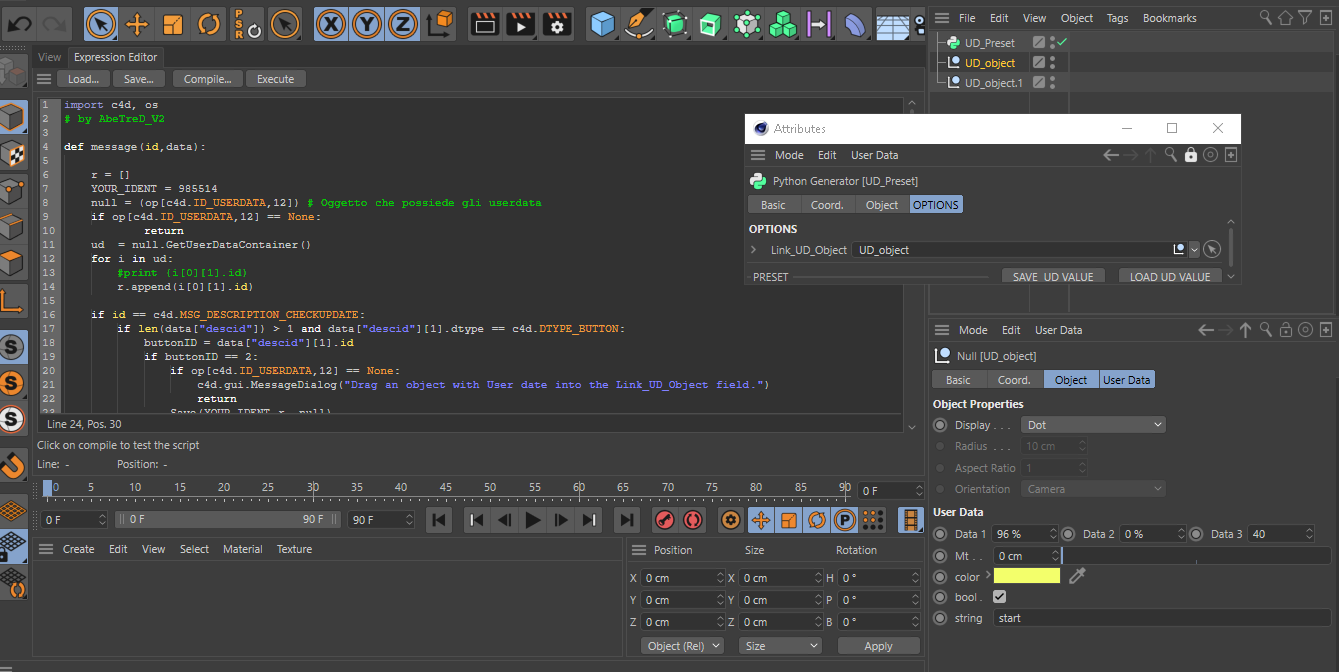This screenshot has height=672, width=1339.
Task: Go to the start of animation
Action: (x=440, y=520)
